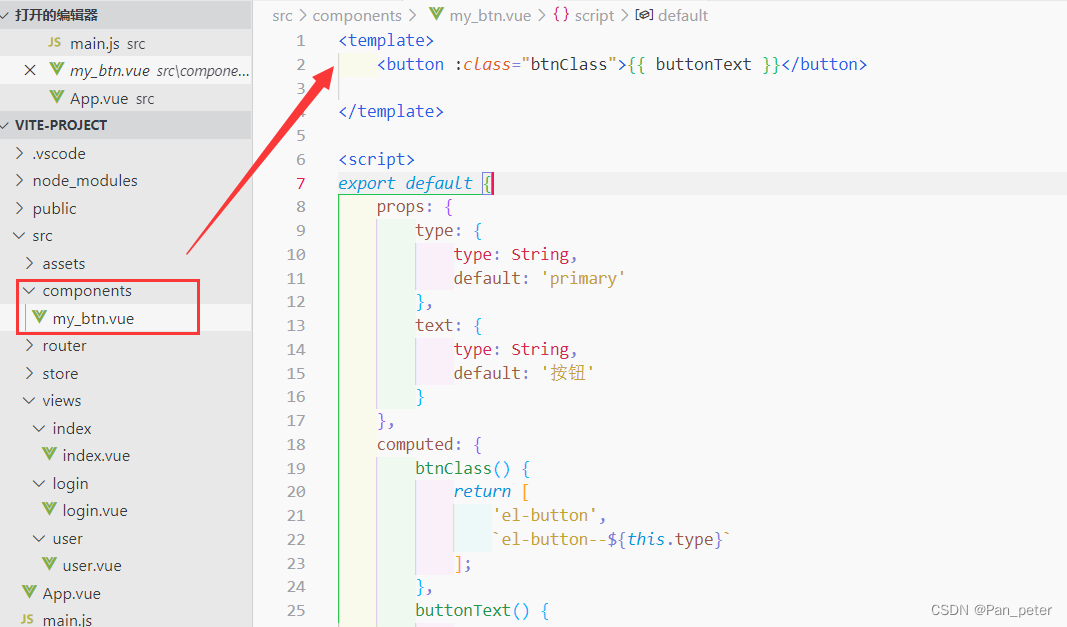1067x627 pixels.
Task: Collapse the views folder chevron
Action: coord(29,400)
